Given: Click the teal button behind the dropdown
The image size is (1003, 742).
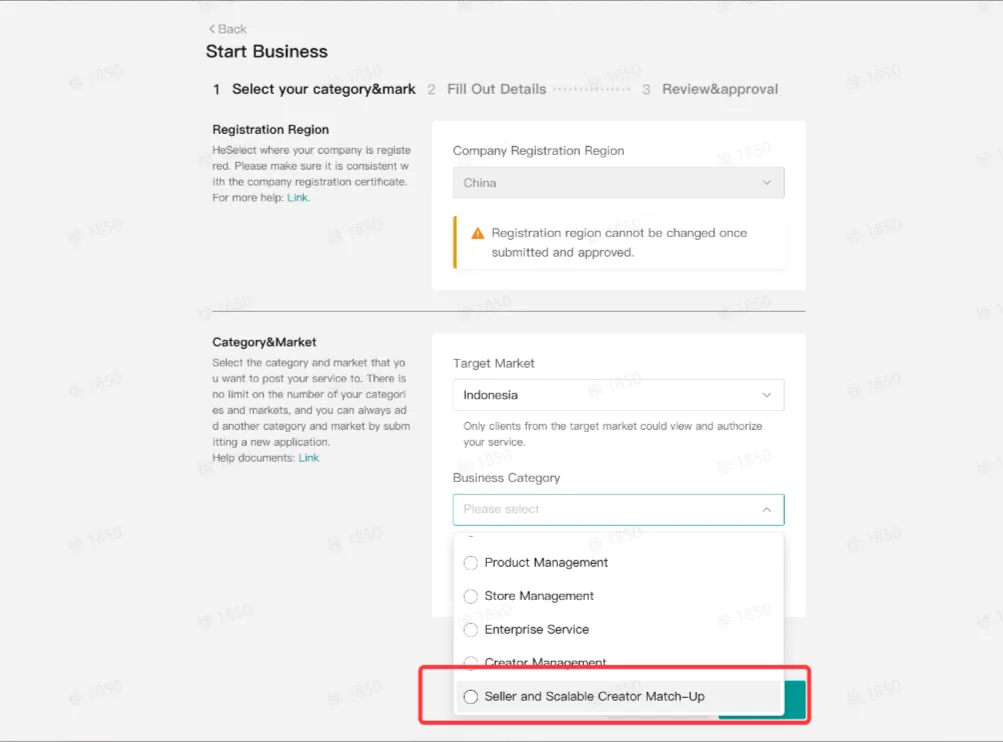Looking at the screenshot, I should coord(794,700).
